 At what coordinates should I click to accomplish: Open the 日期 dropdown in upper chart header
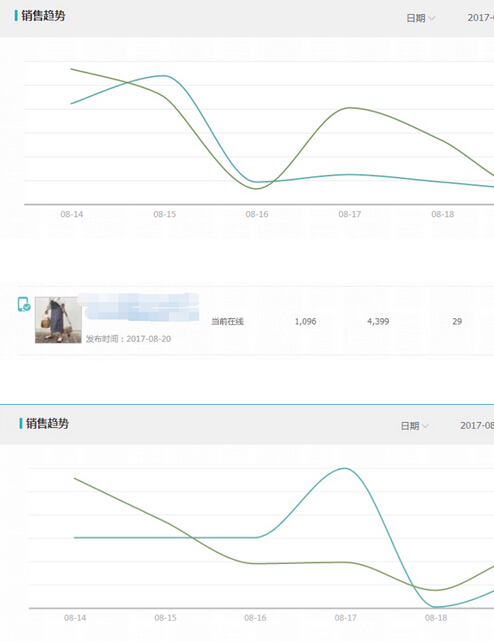click(420, 18)
